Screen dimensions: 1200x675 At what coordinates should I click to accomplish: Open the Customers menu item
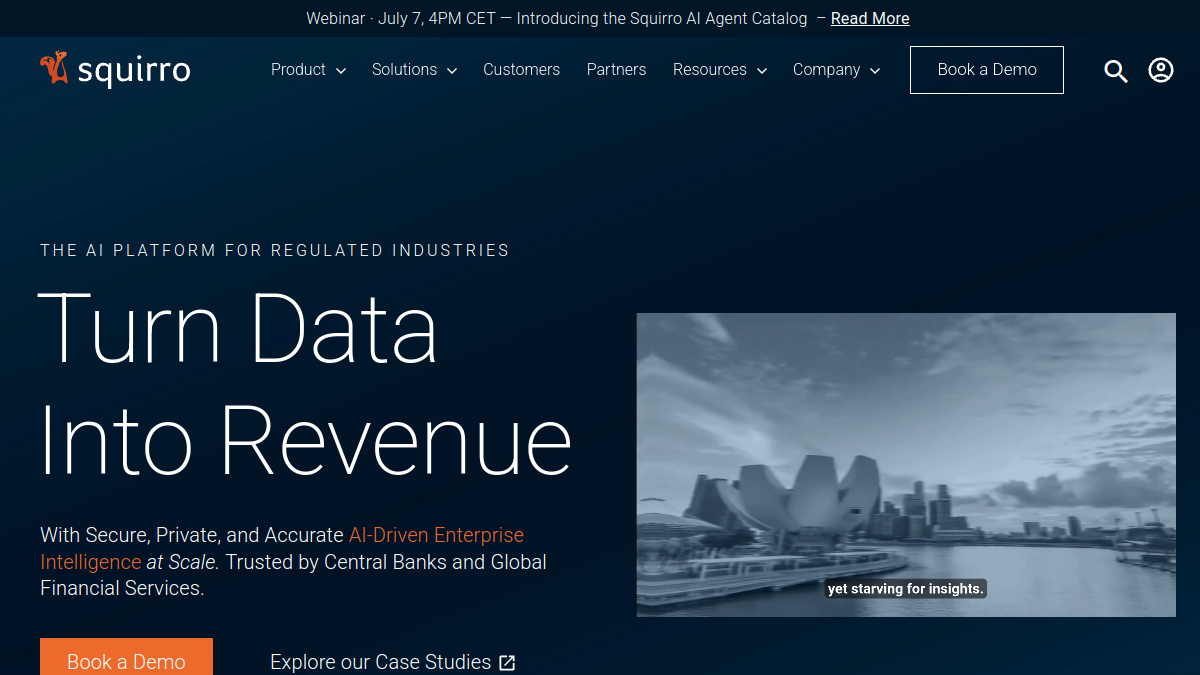point(521,70)
